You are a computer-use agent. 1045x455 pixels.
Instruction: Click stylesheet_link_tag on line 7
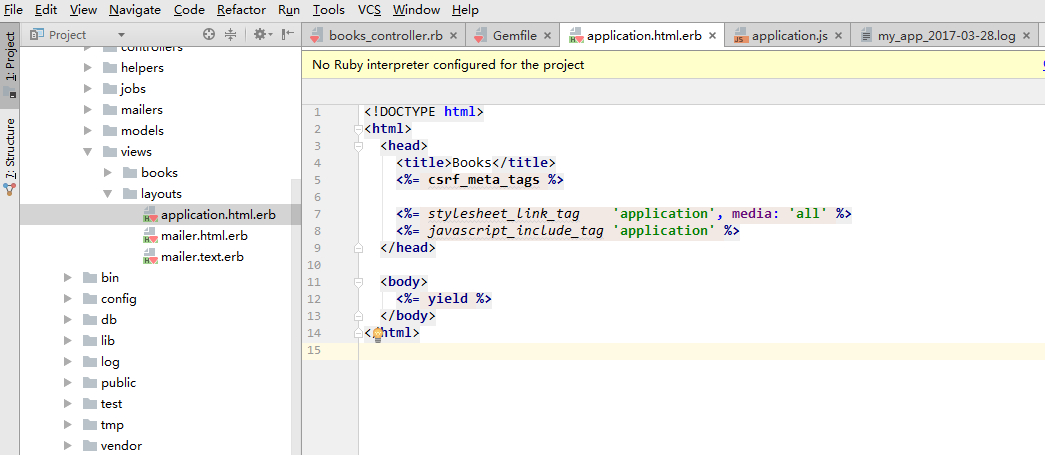(x=504, y=214)
